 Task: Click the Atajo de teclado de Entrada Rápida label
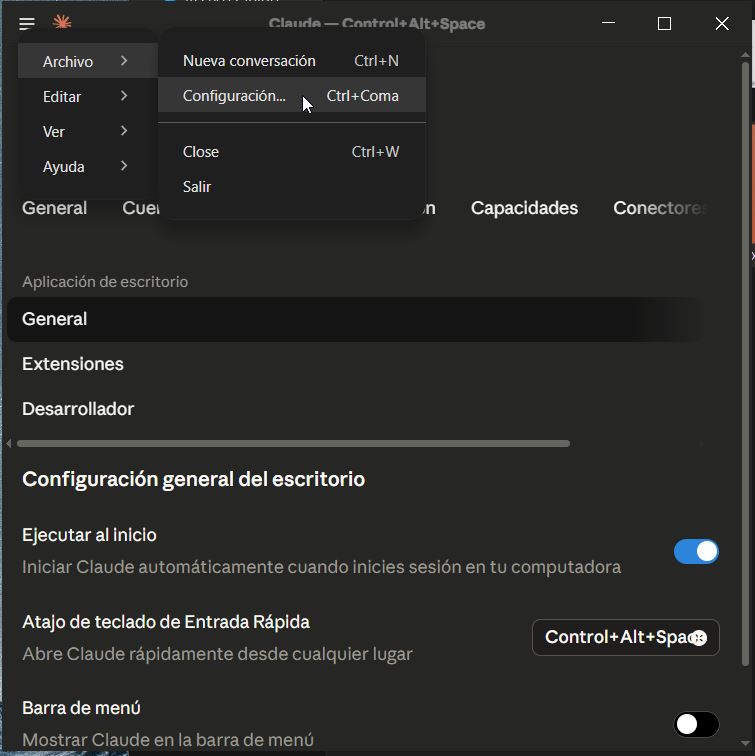click(x=166, y=622)
